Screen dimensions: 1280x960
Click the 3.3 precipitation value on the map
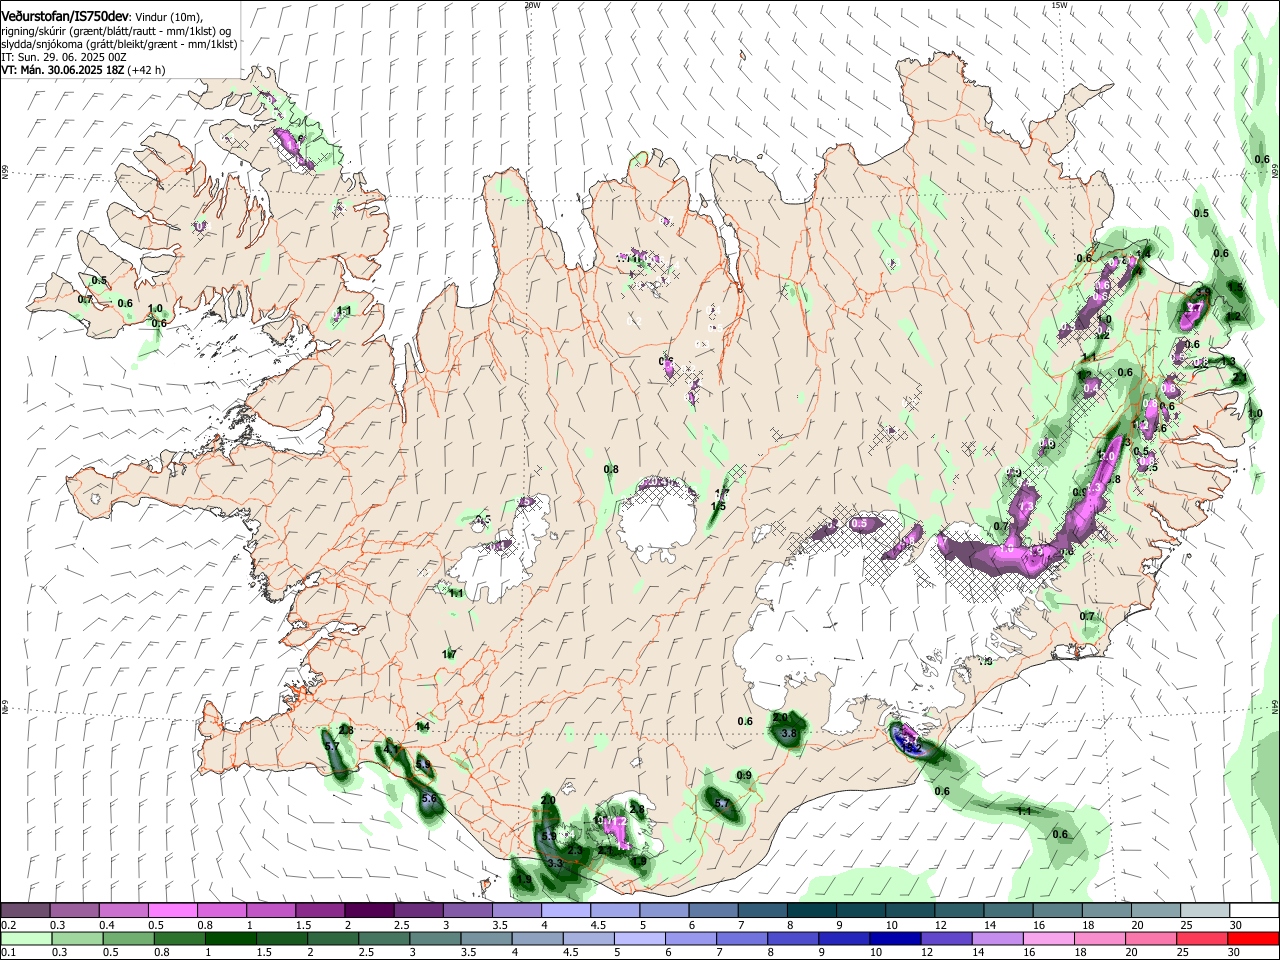(556, 863)
